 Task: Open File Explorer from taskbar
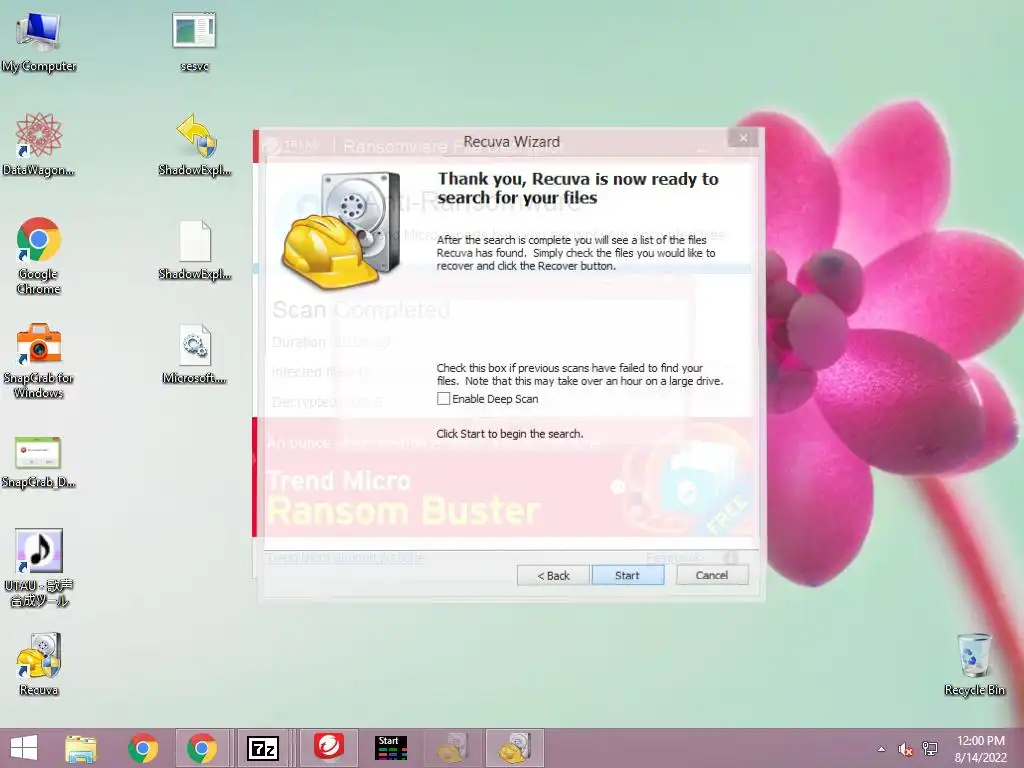pos(81,748)
